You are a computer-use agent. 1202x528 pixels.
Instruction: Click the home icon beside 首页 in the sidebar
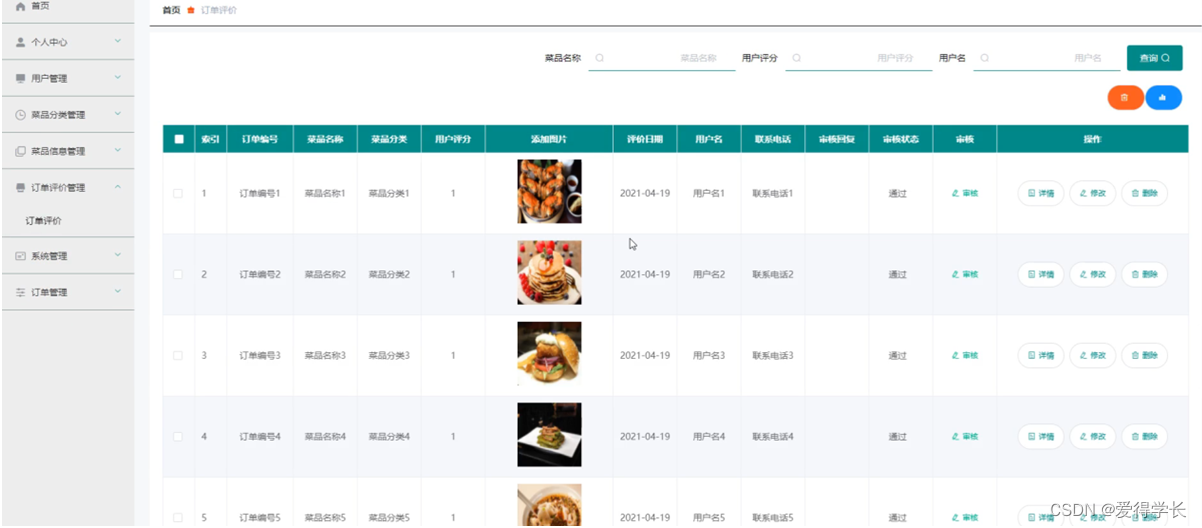[x=21, y=6]
